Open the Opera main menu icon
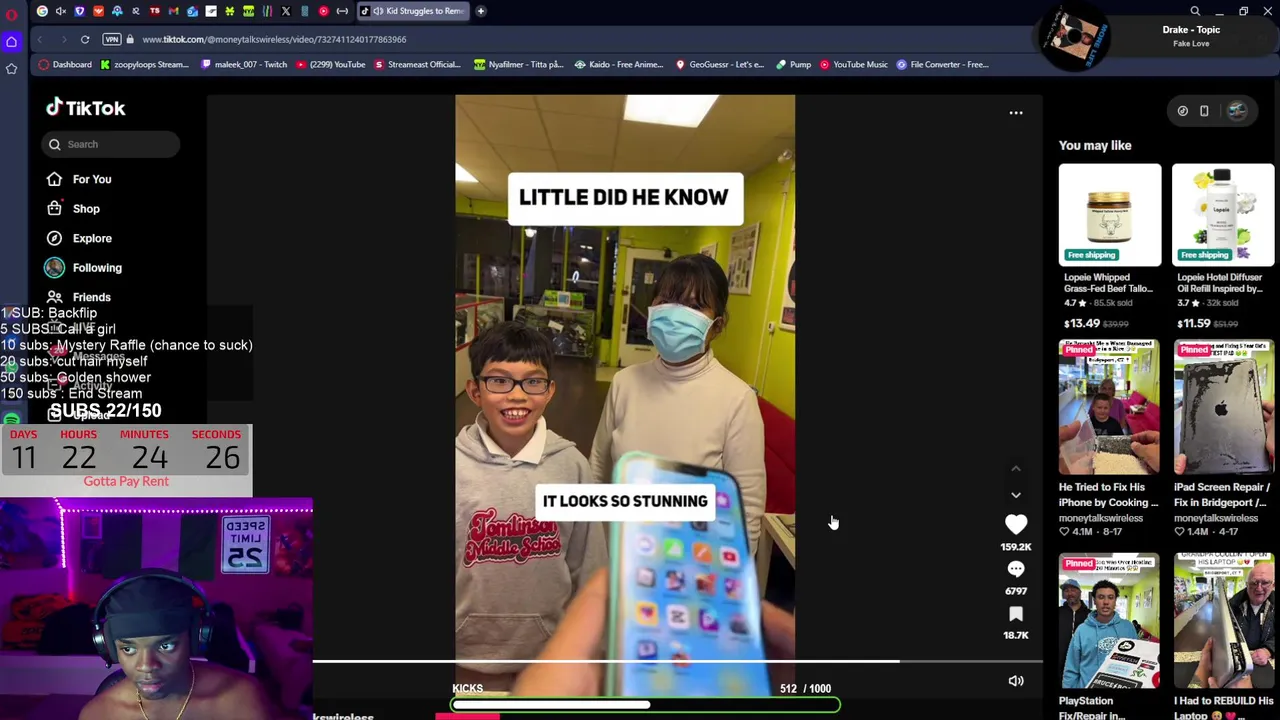1280x720 pixels. (11, 13)
